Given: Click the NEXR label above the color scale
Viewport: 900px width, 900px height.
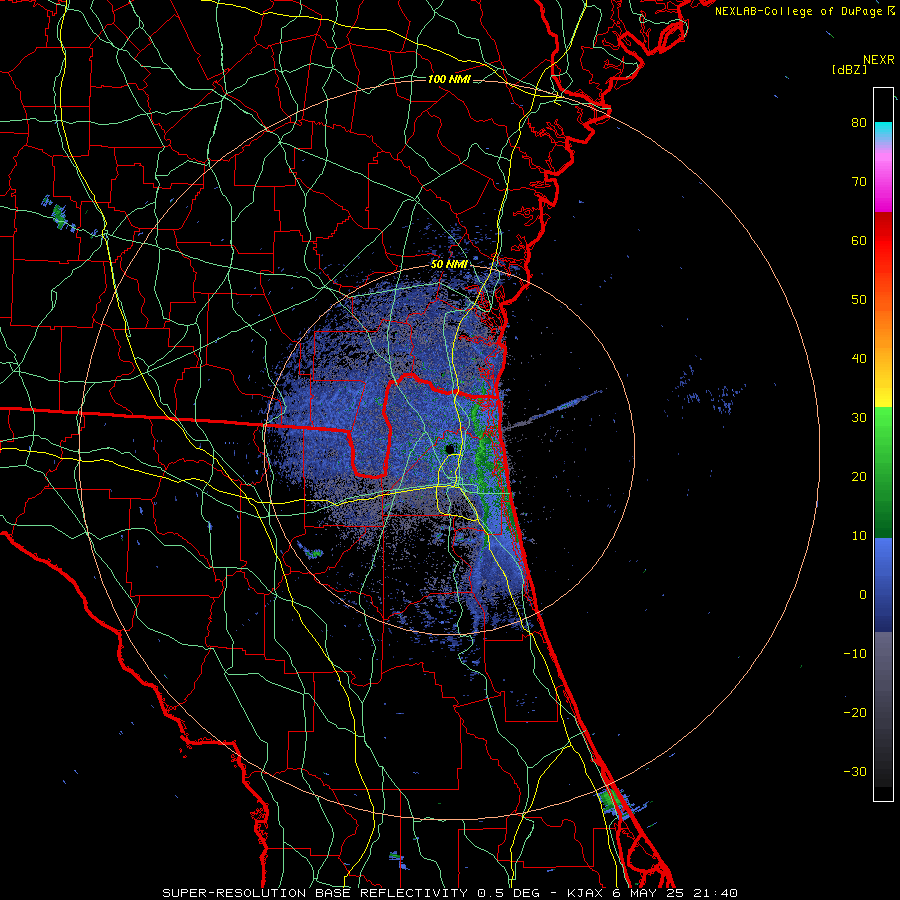Looking at the screenshot, I should coord(878,60).
